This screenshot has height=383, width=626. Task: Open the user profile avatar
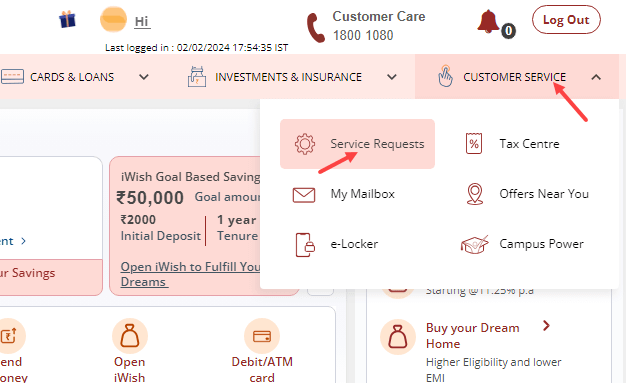[x=113, y=19]
